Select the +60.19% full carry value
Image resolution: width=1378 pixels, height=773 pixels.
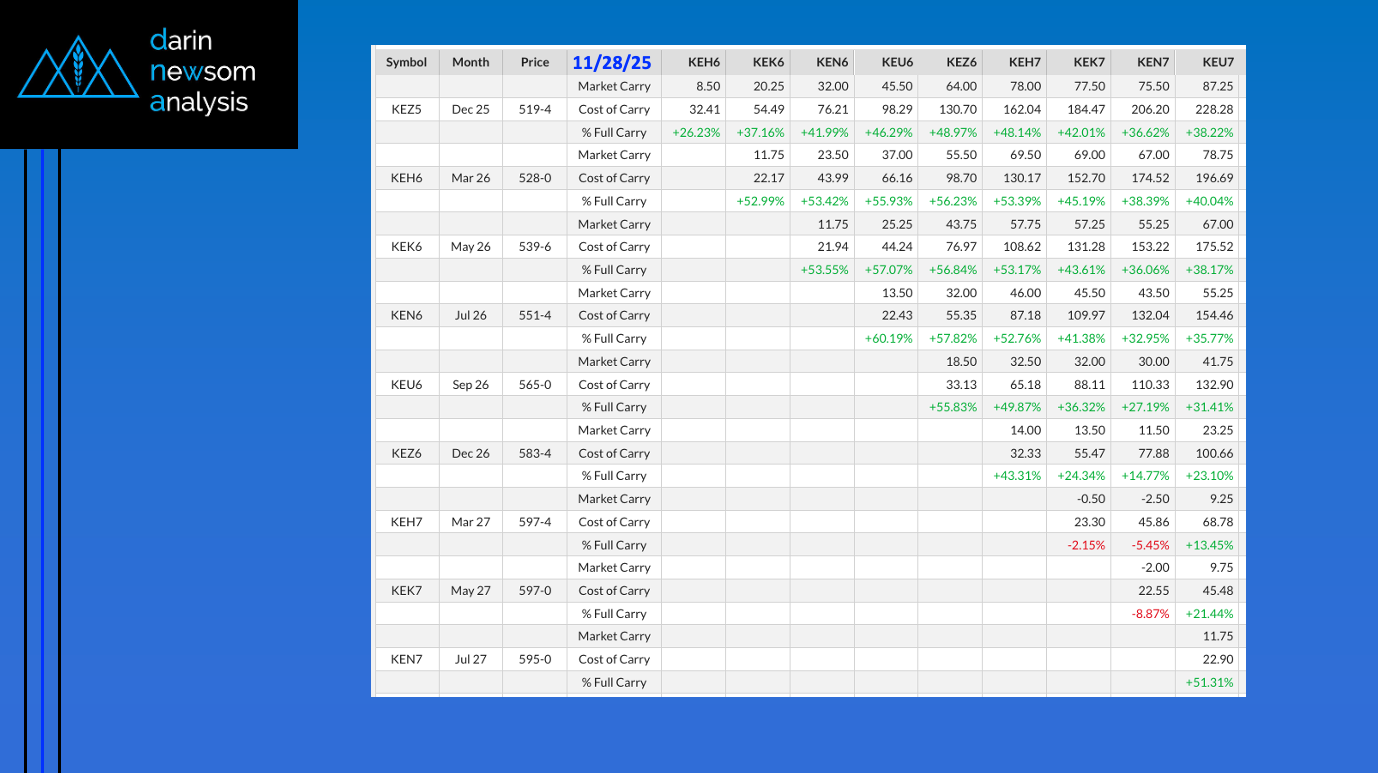(x=888, y=339)
